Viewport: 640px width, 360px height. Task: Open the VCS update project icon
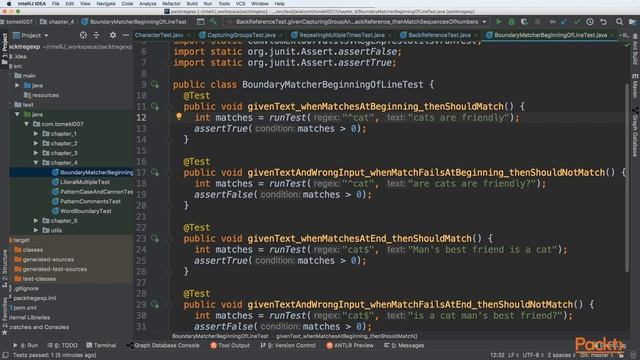pyautogui.click(x=564, y=22)
